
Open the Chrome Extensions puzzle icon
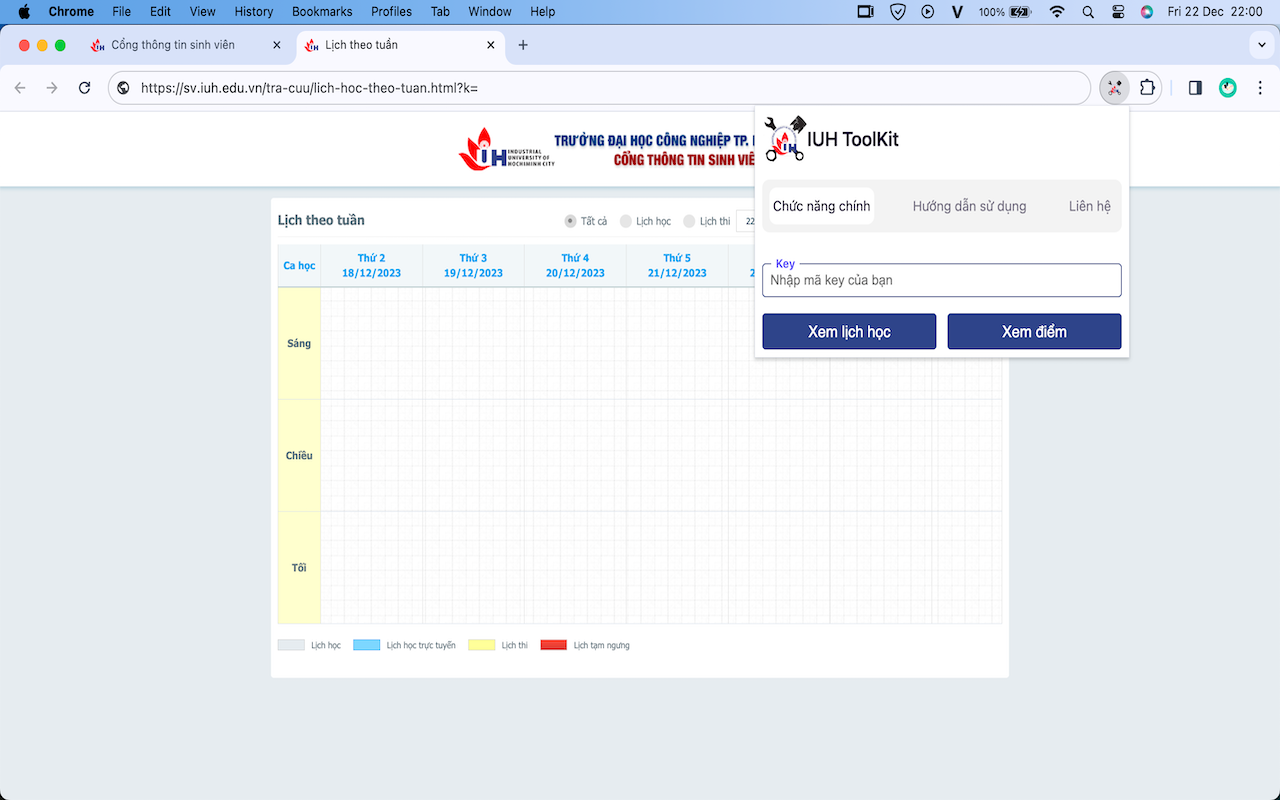(1147, 88)
